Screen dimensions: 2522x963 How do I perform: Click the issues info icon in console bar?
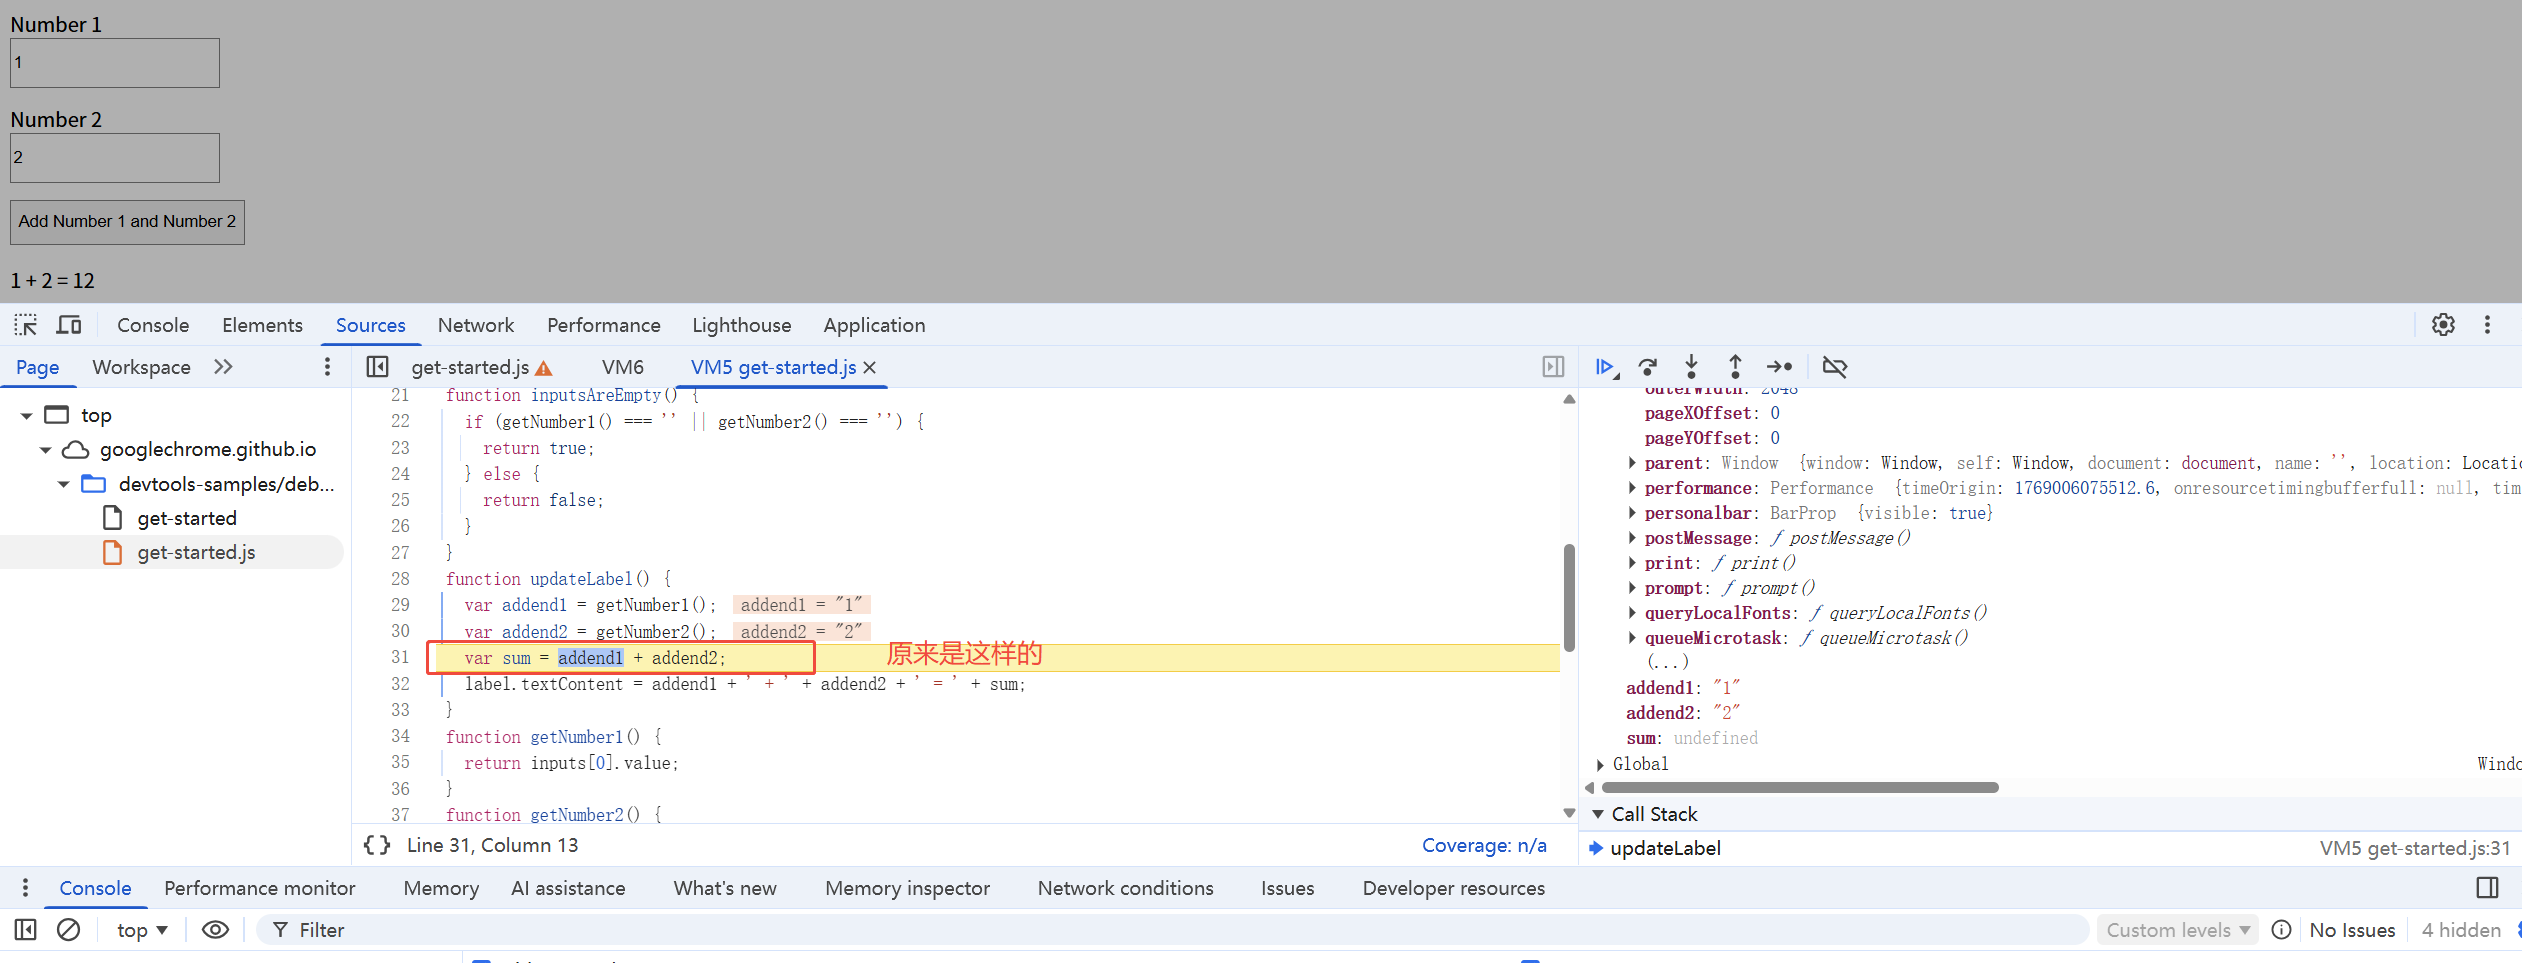(2281, 930)
